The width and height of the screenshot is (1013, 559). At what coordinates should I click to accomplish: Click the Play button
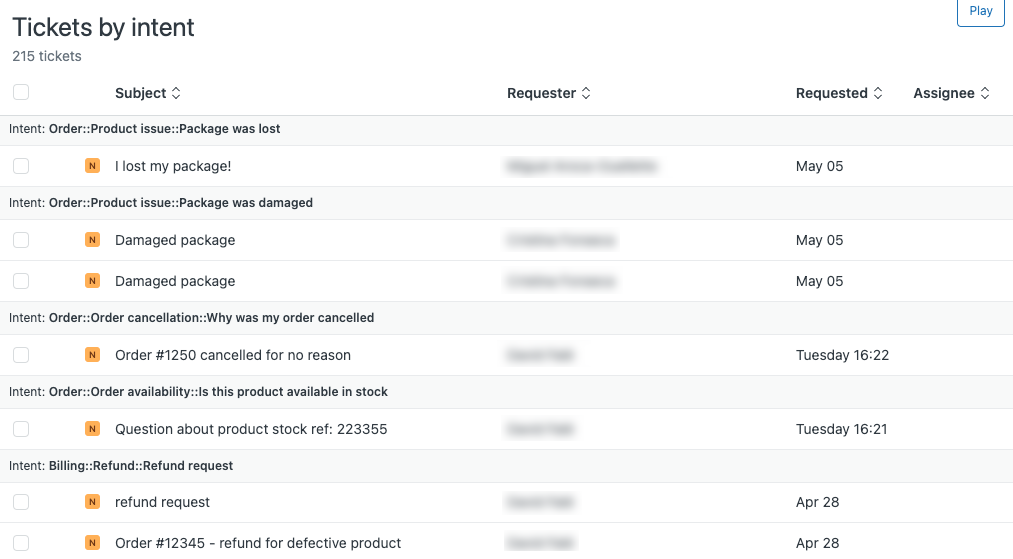(x=981, y=11)
